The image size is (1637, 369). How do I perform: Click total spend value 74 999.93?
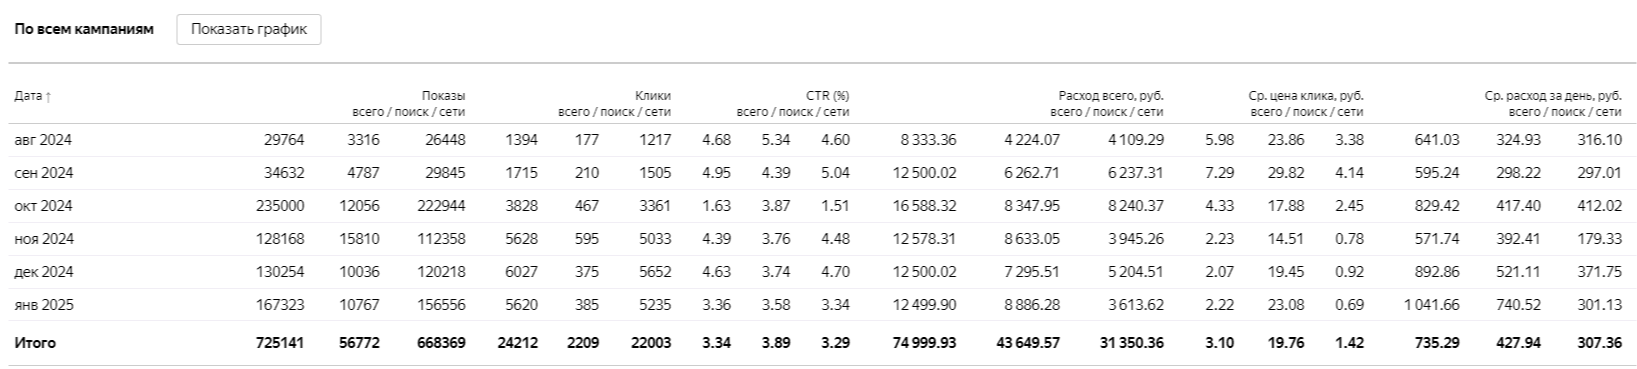[x=924, y=343]
